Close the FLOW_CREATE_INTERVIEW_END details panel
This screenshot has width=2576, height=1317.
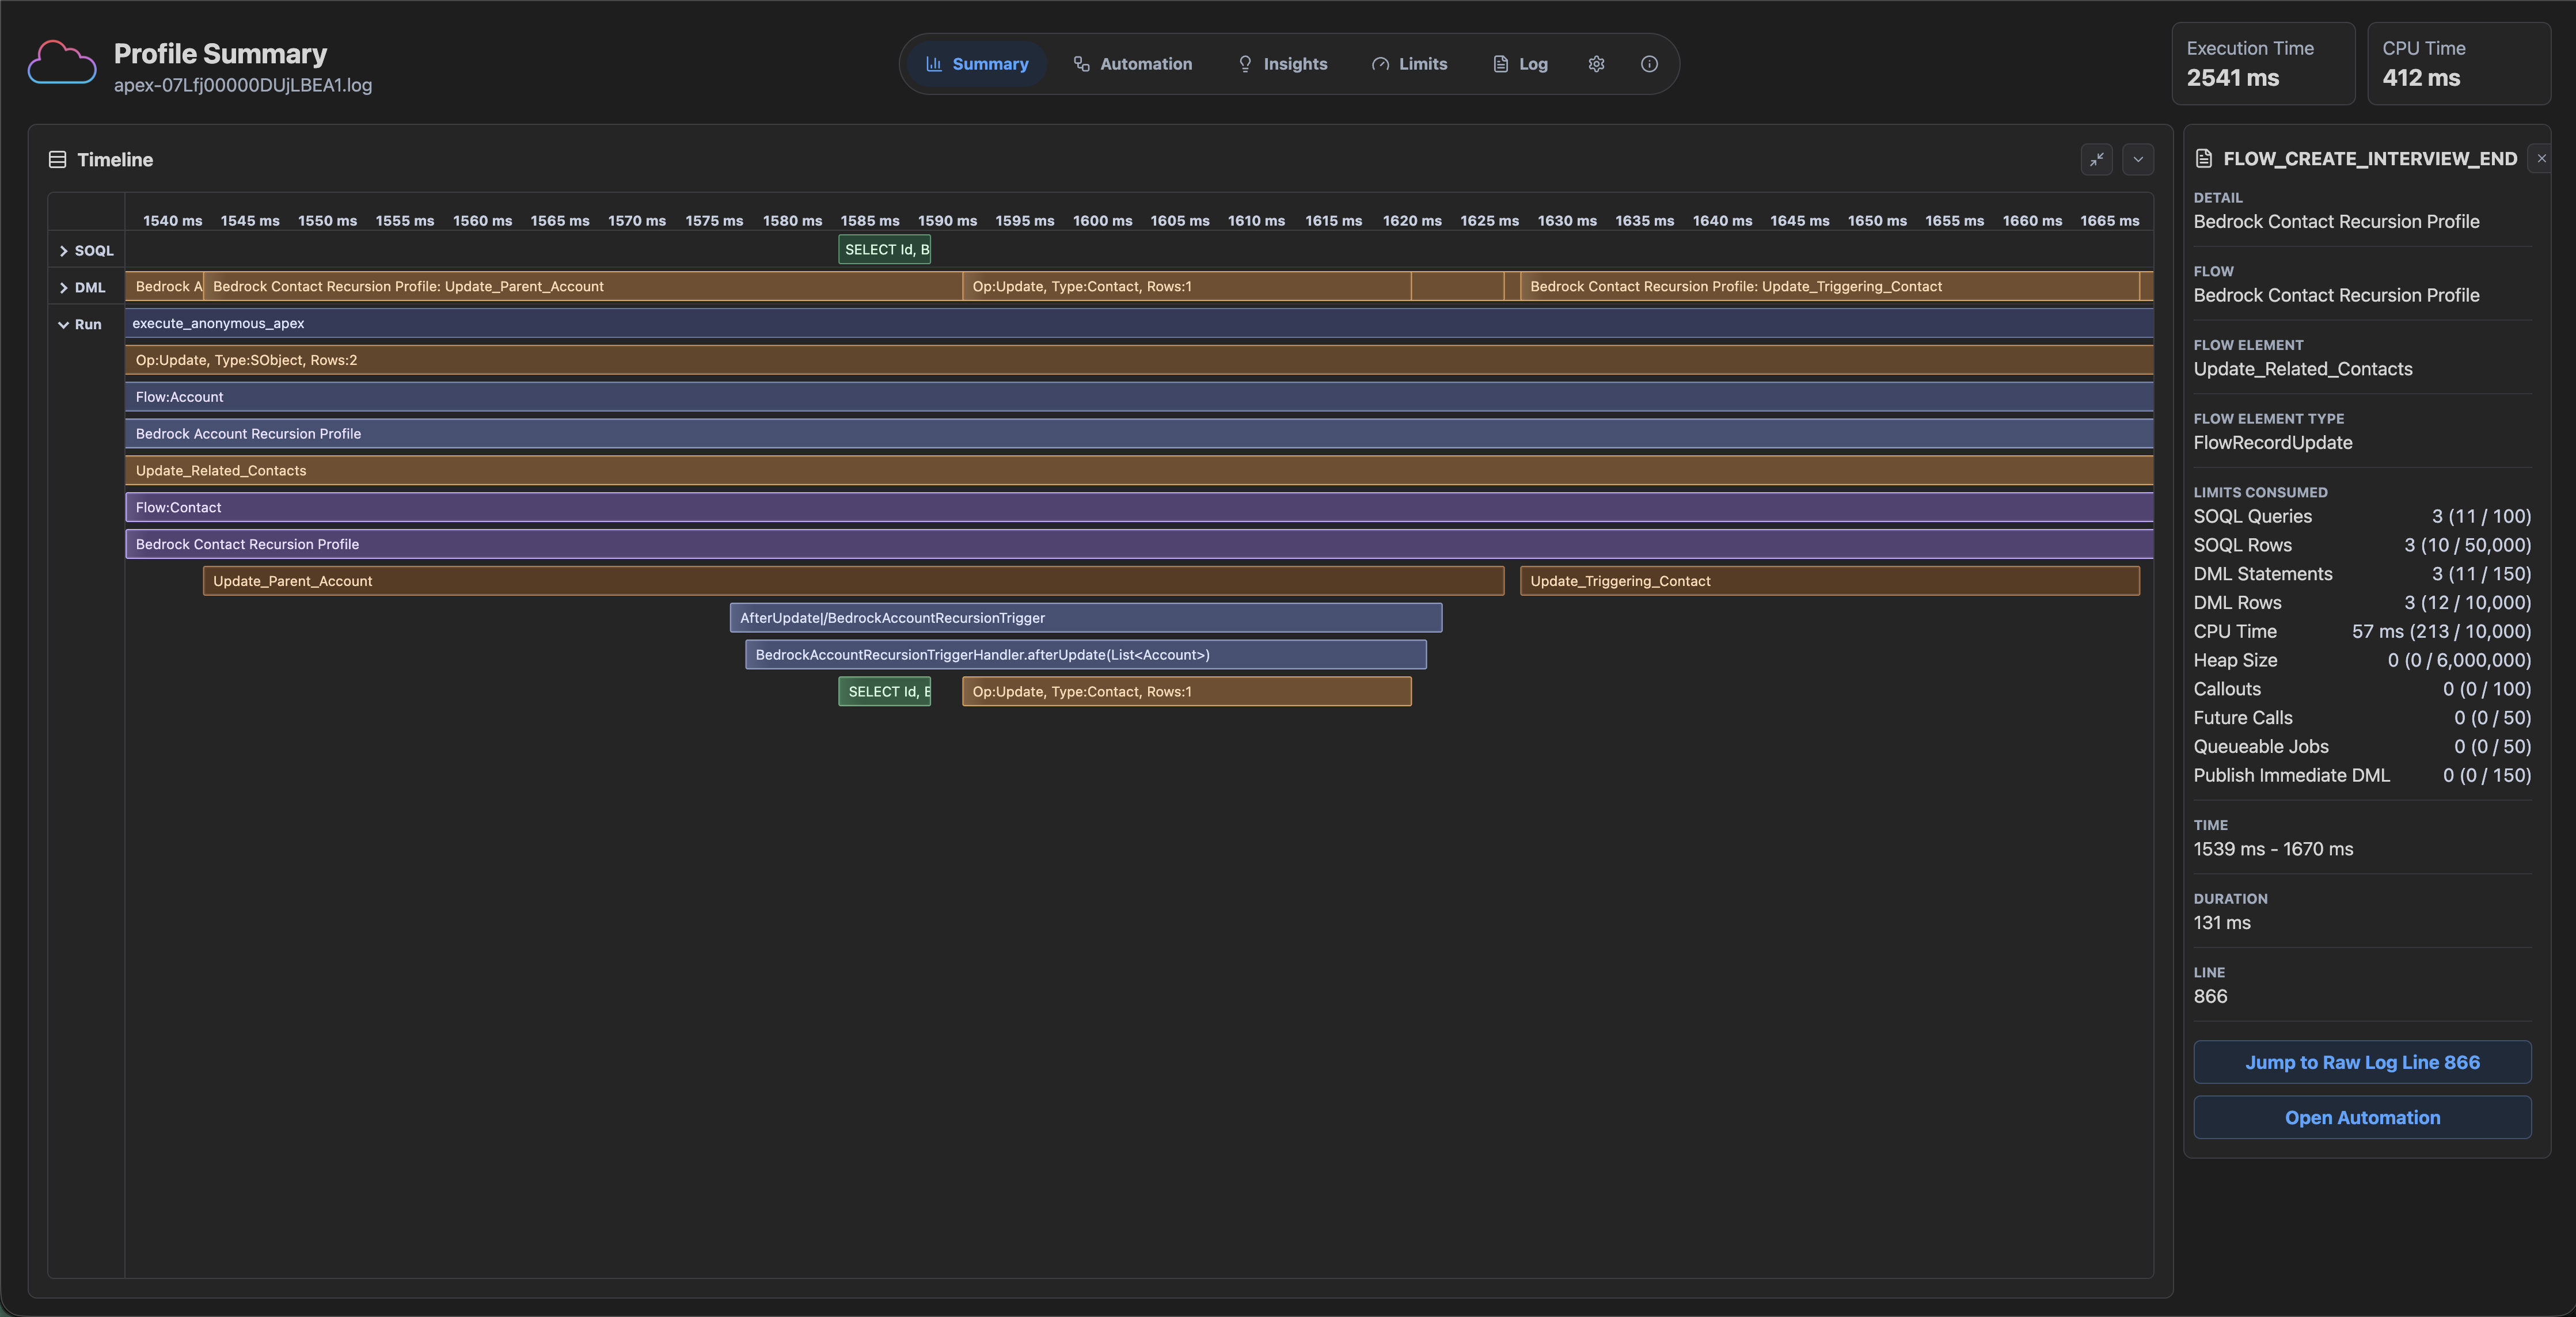point(2541,158)
